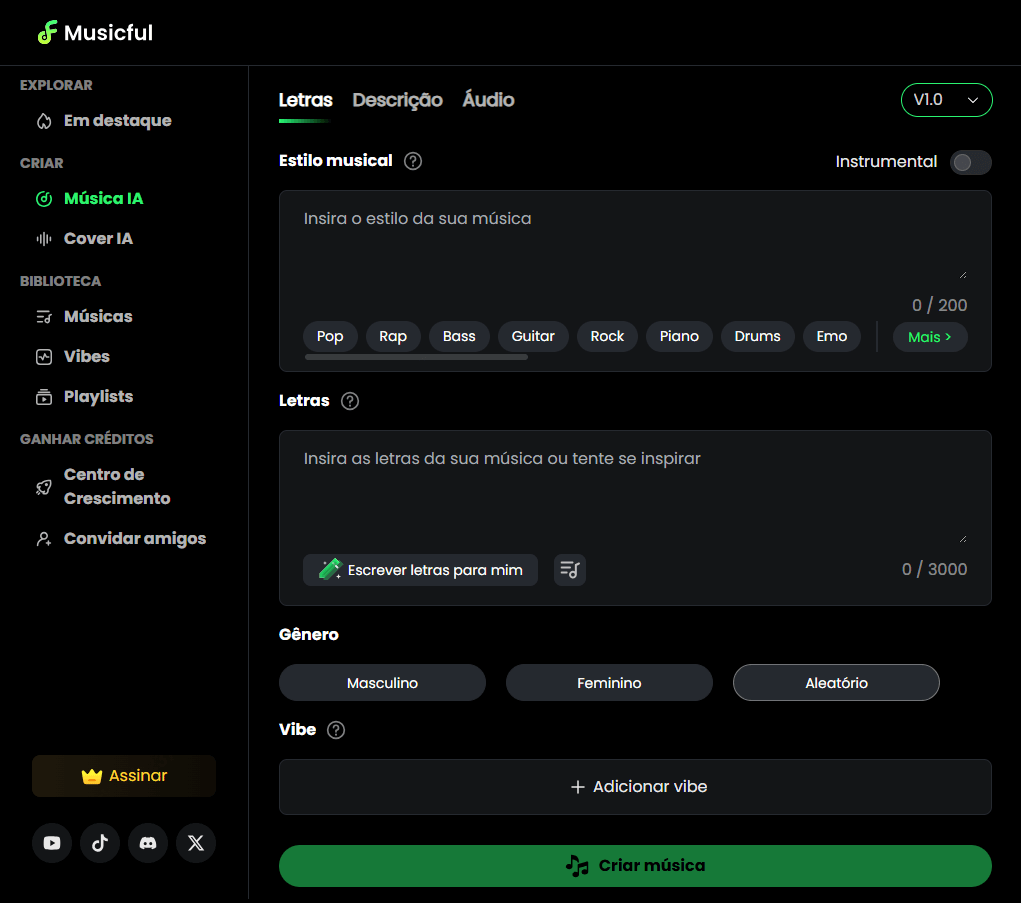Select Feminino as the voice gender
The image size is (1021, 903).
pyautogui.click(x=609, y=682)
